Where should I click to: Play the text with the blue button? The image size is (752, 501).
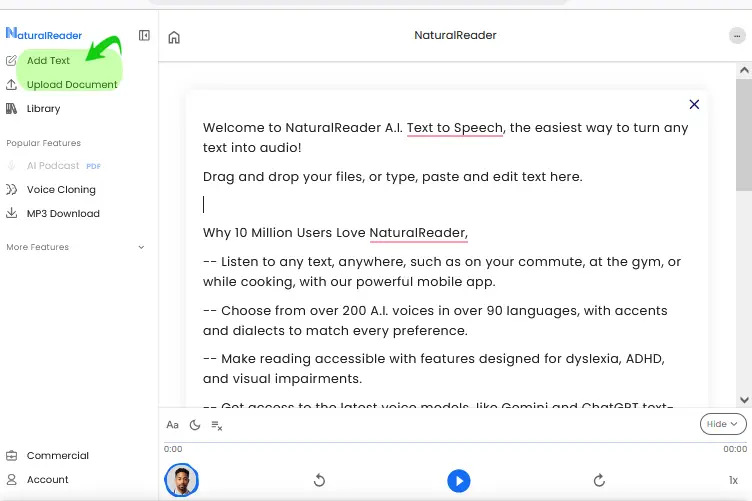[459, 481]
